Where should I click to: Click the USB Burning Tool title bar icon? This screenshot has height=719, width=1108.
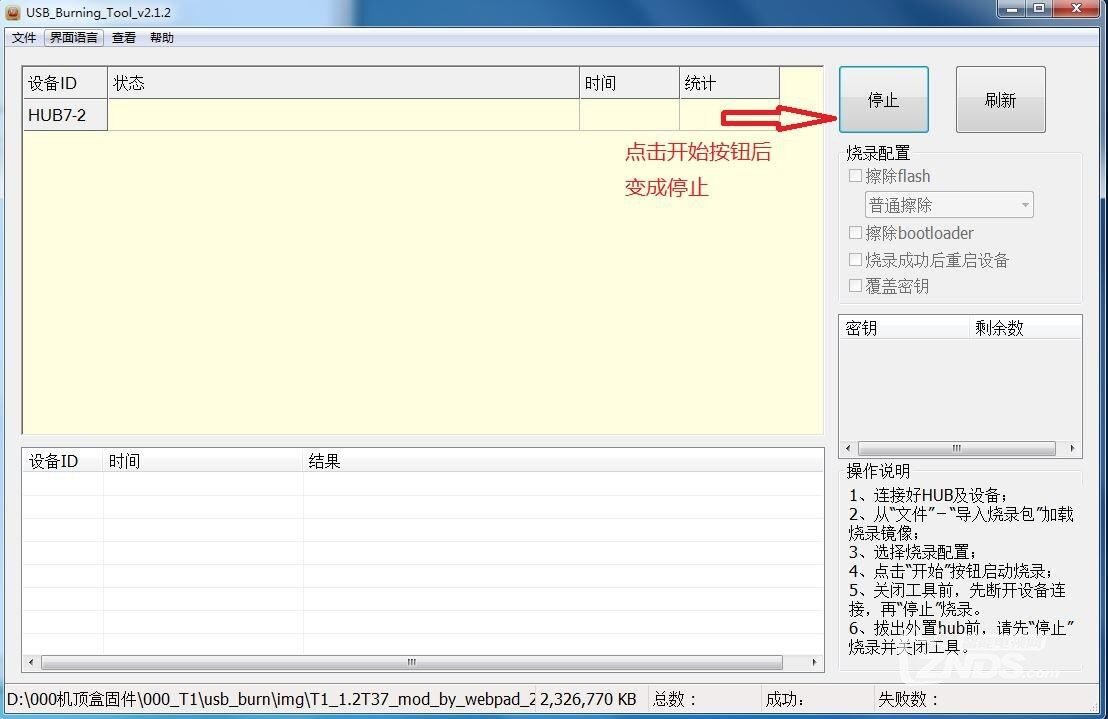point(12,12)
